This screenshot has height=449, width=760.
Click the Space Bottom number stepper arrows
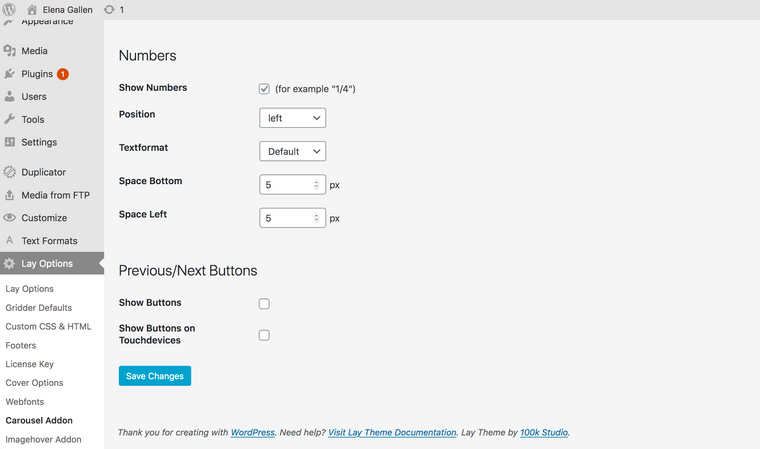[x=317, y=185]
